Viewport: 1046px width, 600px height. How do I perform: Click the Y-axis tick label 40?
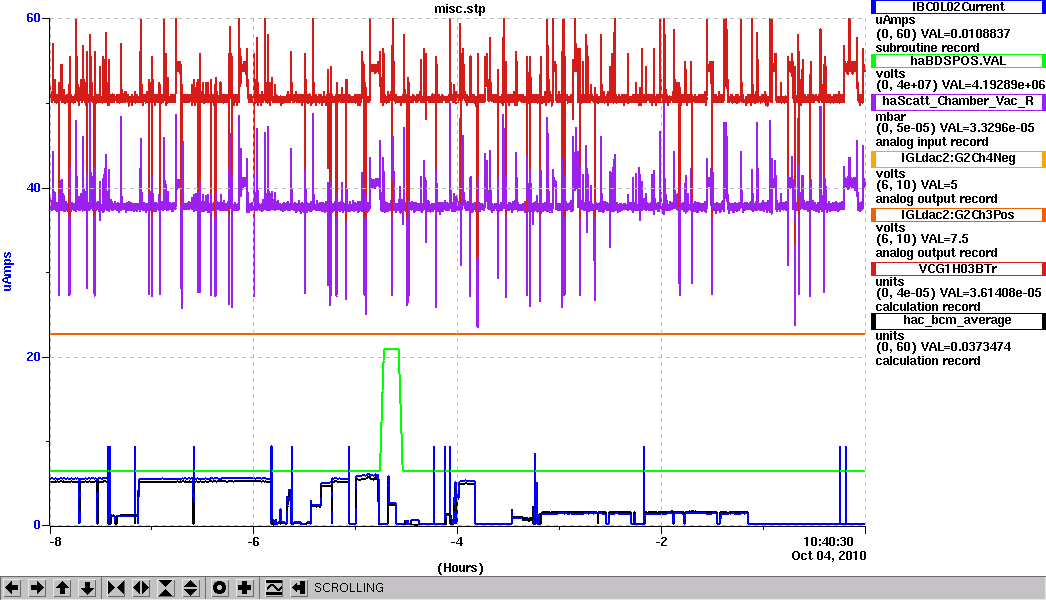[33, 188]
